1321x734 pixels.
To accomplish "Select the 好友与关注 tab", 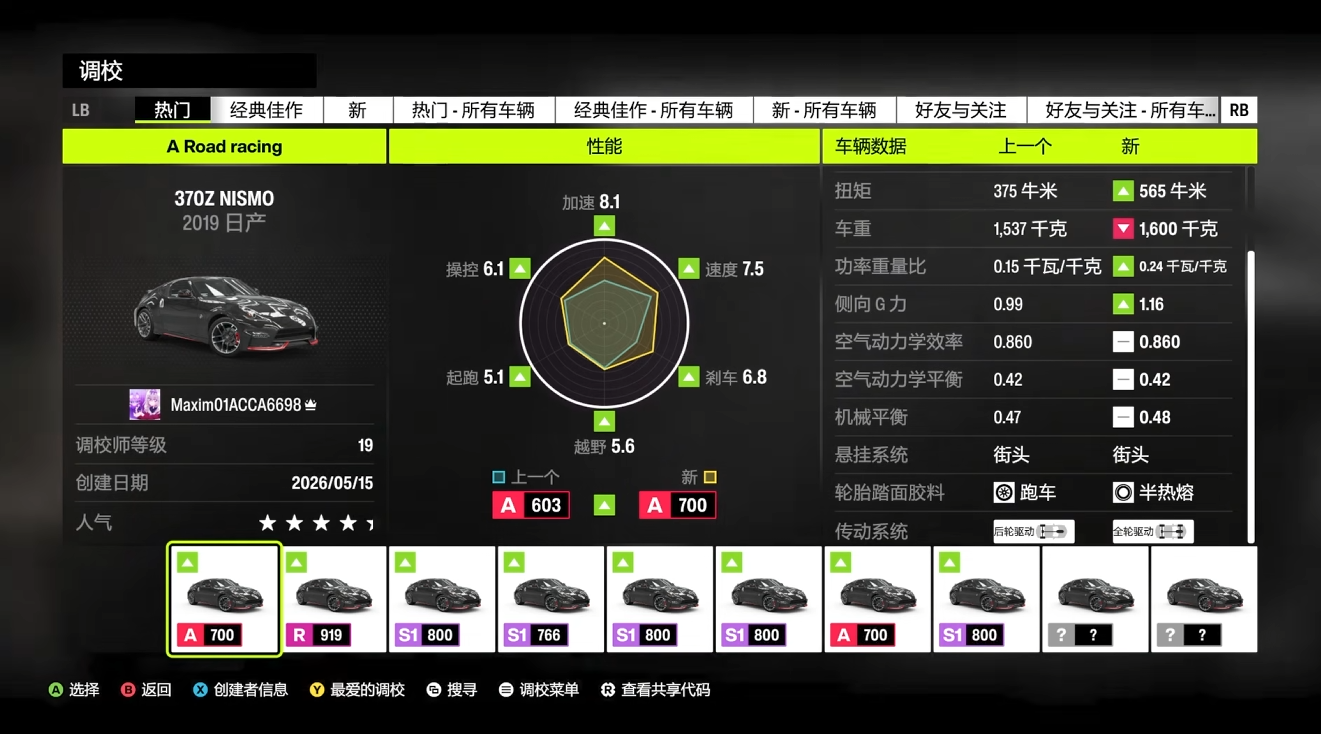I will coord(960,110).
